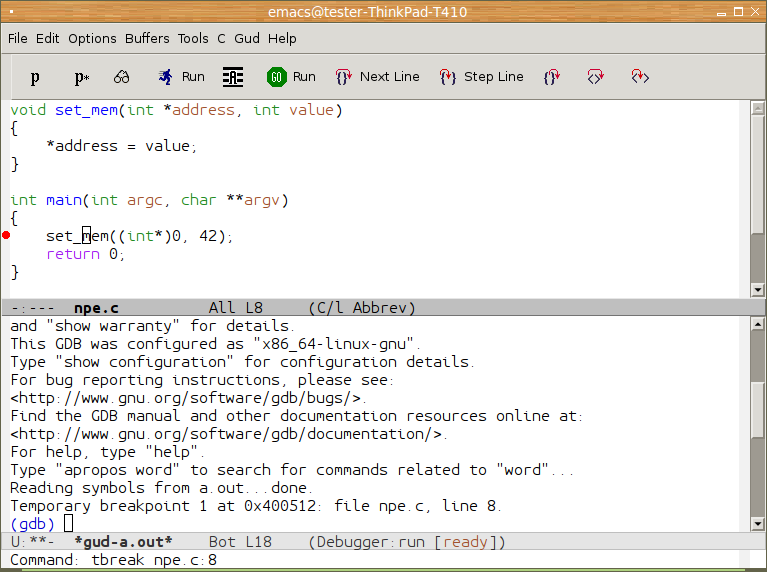Image resolution: width=767 pixels, height=572 pixels.
Task: Click the down stack frame icon
Action: [x=640, y=77]
